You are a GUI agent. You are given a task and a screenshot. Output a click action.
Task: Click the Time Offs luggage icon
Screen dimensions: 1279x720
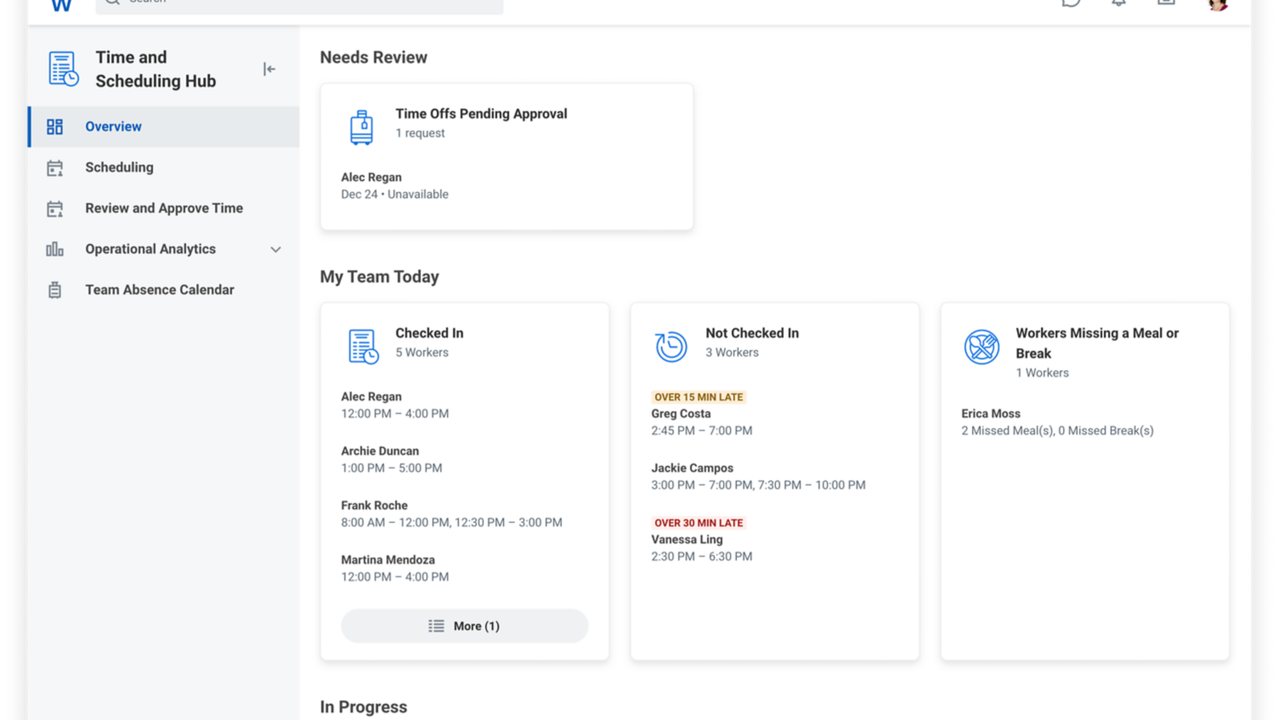click(x=361, y=127)
